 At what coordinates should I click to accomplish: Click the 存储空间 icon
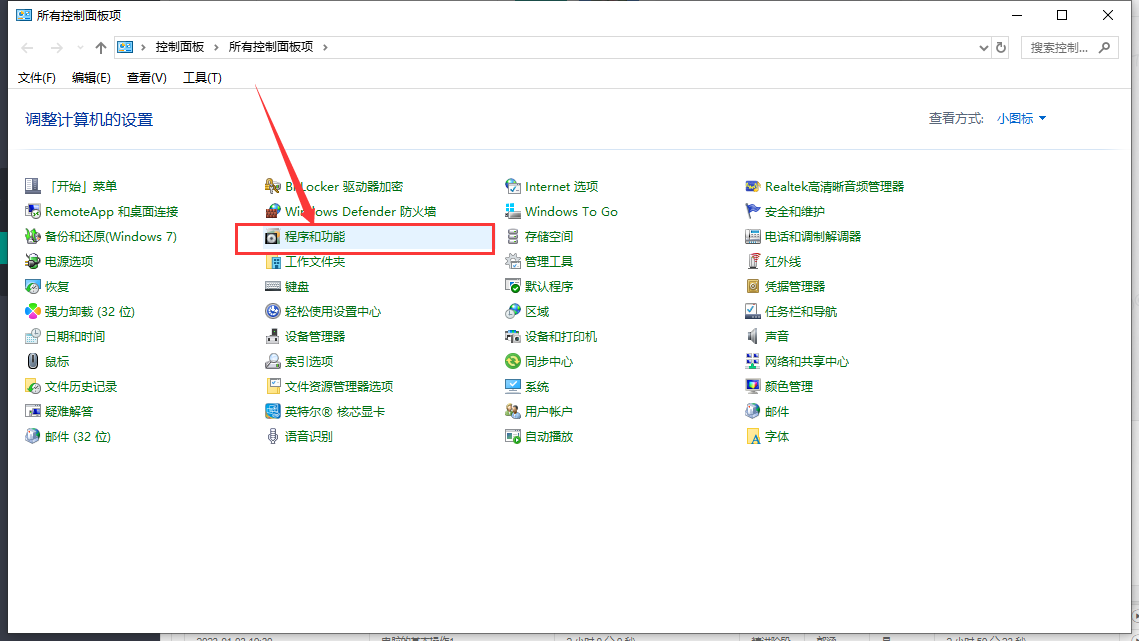coord(513,236)
